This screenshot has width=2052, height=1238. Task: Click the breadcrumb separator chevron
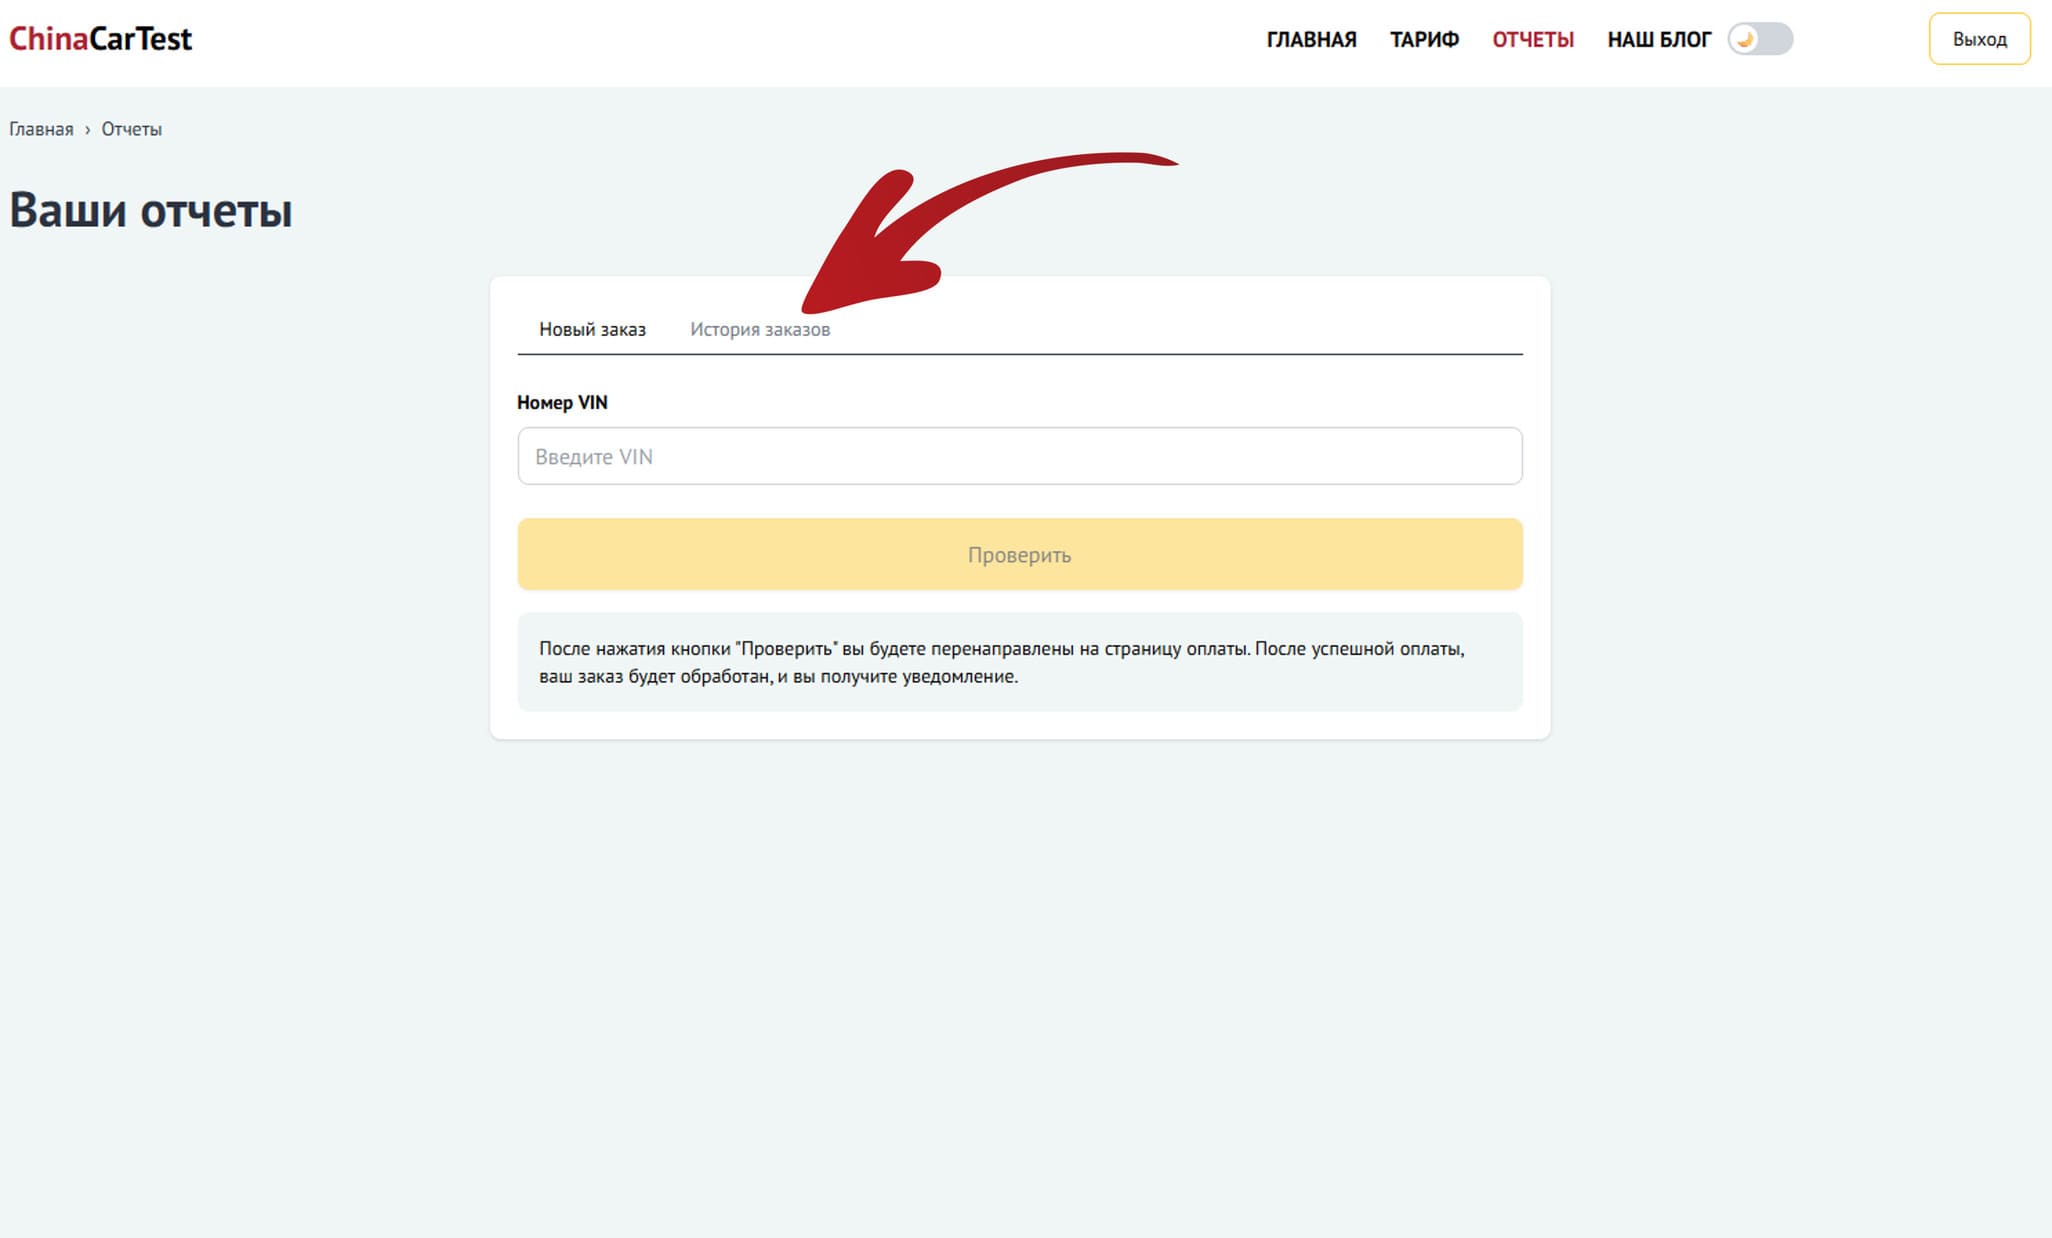pyautogui.click(x=87, y=130)
